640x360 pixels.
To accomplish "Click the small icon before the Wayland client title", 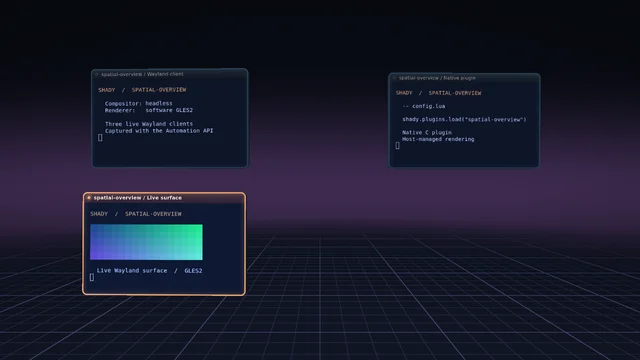I will click(97, 74).
